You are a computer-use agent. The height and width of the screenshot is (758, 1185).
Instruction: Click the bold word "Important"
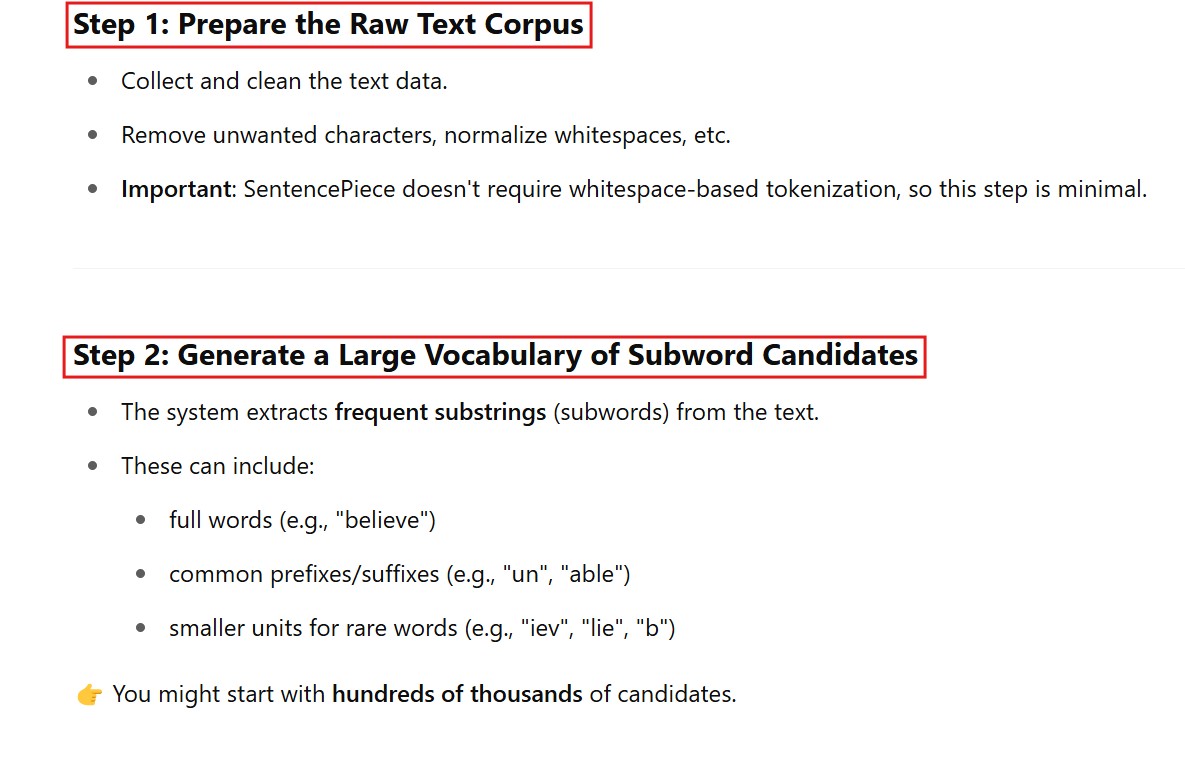(x=176, y=189)
